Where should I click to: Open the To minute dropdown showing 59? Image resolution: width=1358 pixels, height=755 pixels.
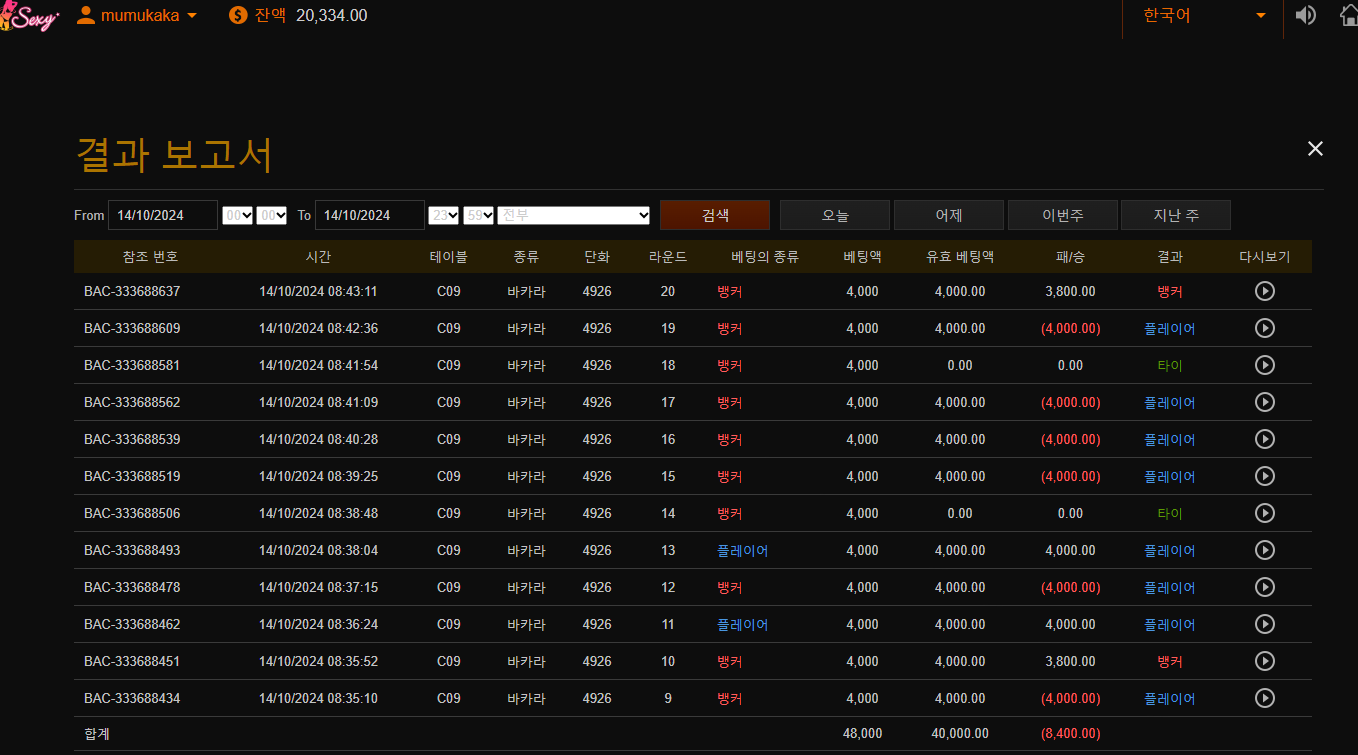(x=478, y=215)
